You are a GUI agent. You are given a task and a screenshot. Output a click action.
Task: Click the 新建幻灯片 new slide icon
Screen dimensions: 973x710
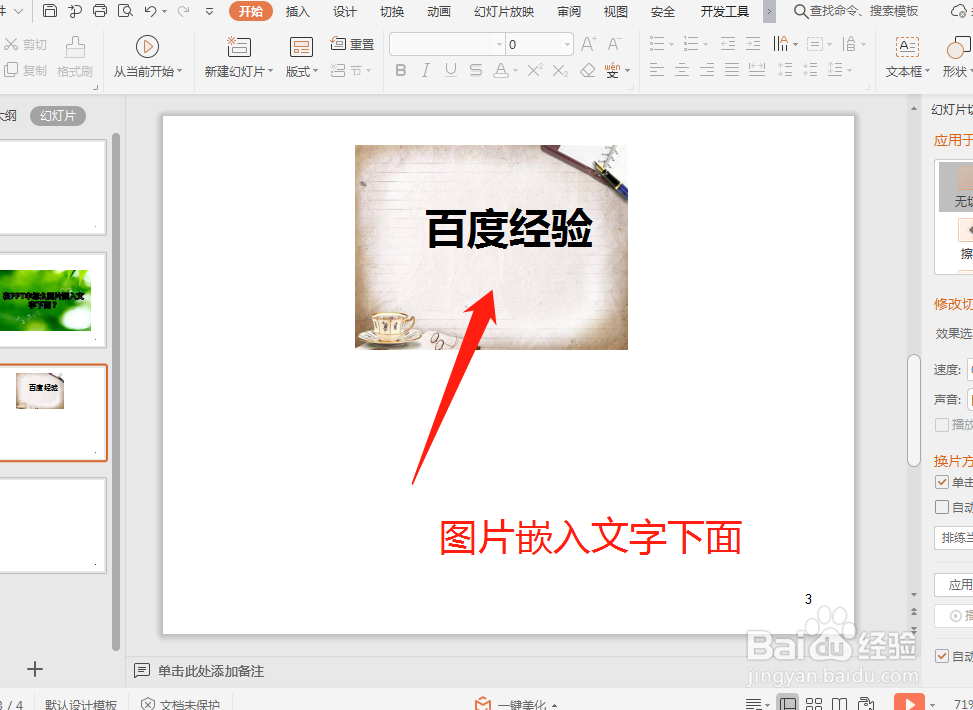239,47
